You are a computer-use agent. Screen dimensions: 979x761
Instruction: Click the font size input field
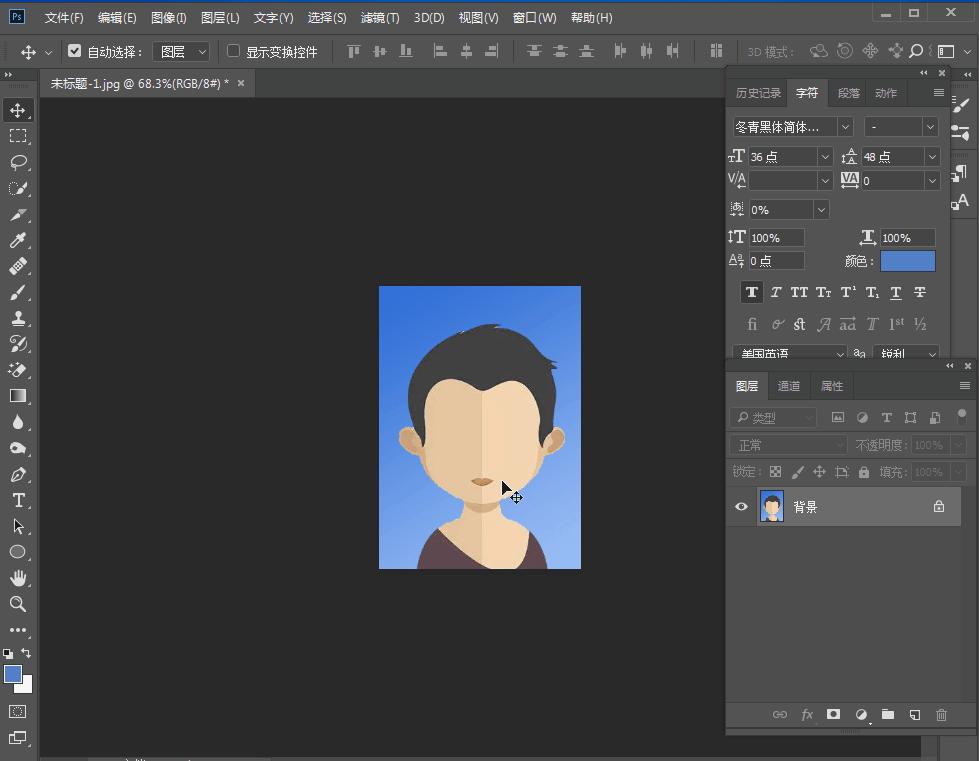[782, 157]
